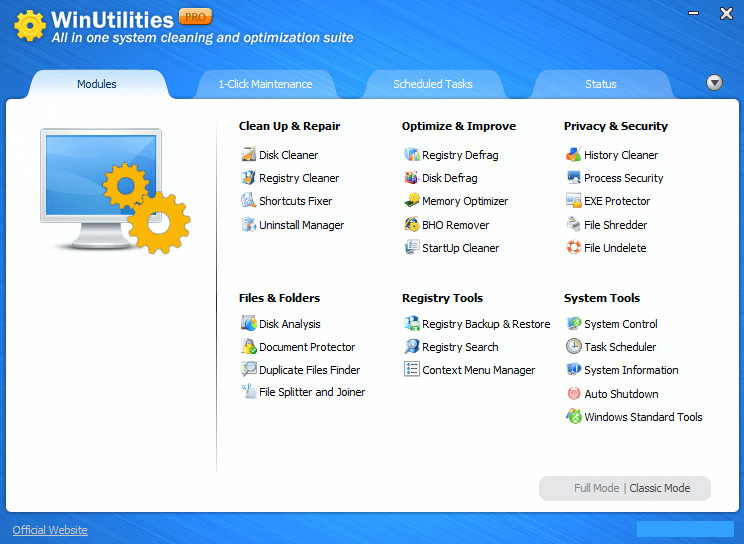Open the 1-Click Maintenance tab
Screen dimensions: 744x544
[265, 84]
